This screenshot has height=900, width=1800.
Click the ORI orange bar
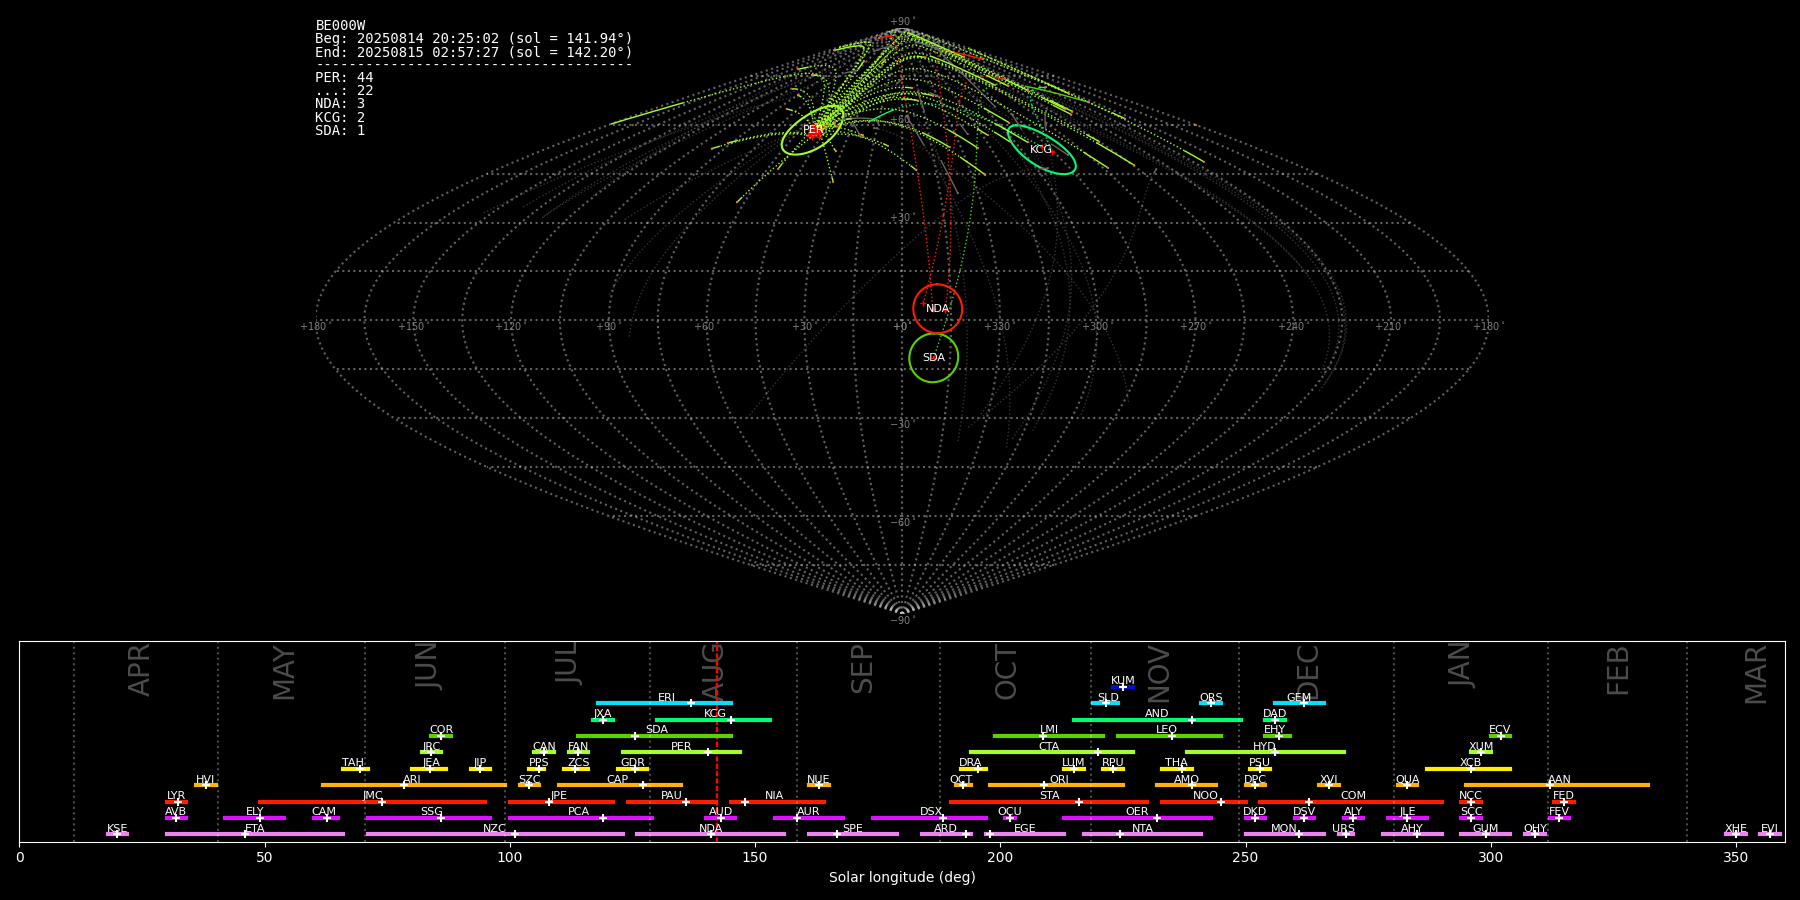pos(1056,785)
